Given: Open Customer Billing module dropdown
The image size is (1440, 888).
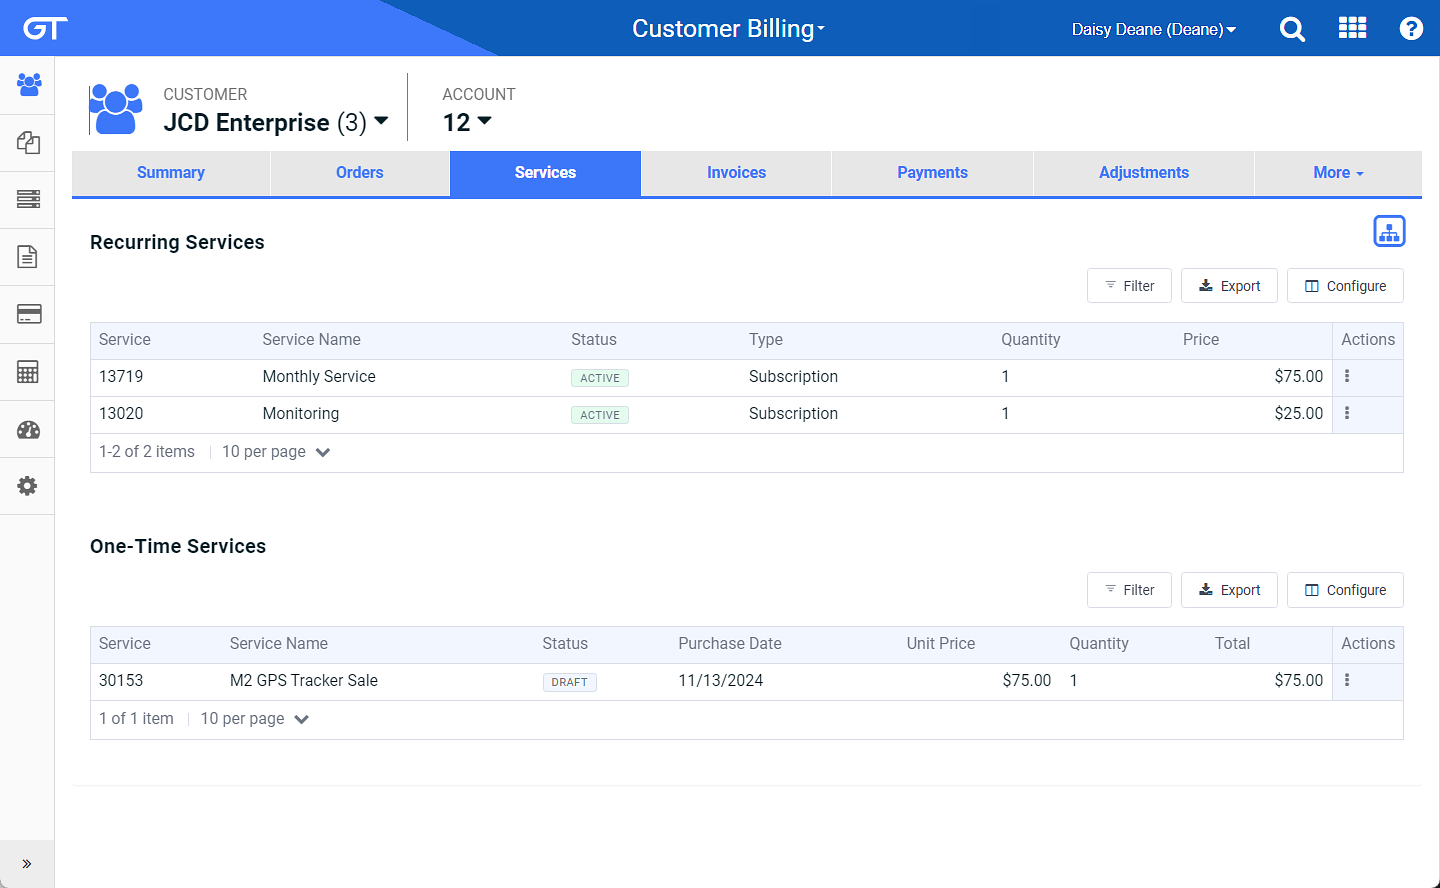Looking at the screenshot, I should pos(728,28).
